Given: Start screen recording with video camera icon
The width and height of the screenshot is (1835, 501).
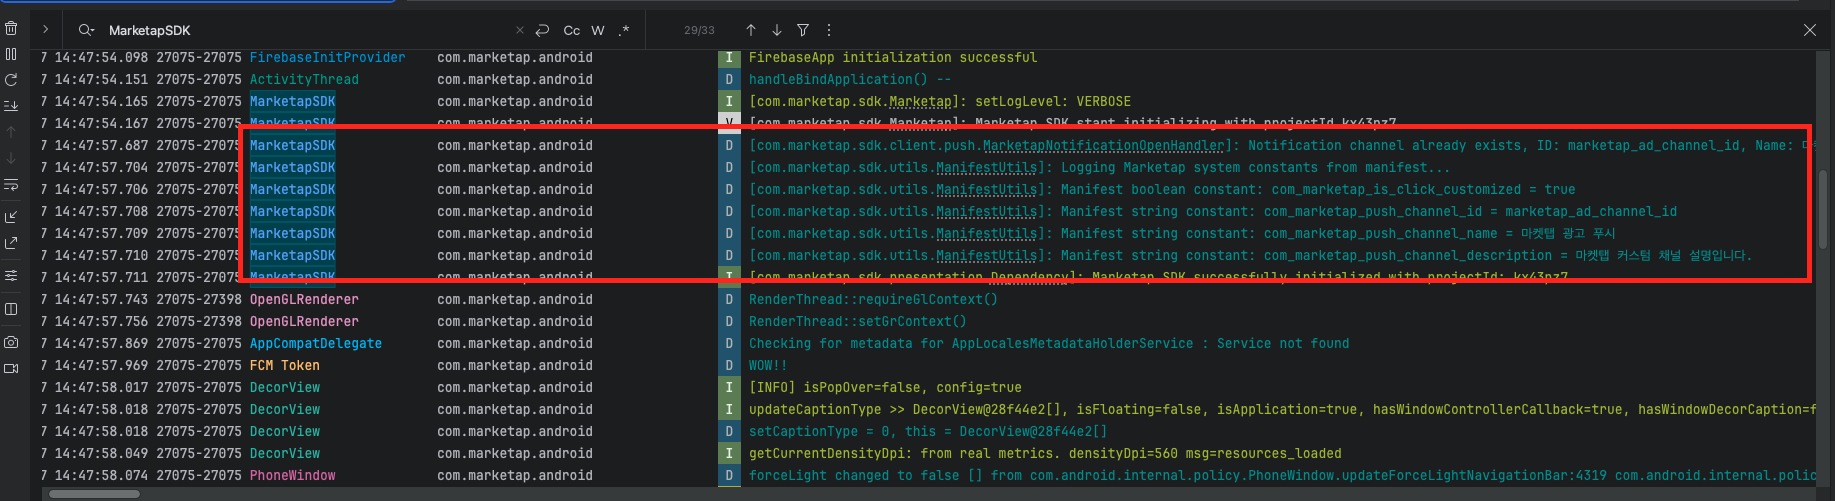Looking at the screenshot, I should 11,368.
